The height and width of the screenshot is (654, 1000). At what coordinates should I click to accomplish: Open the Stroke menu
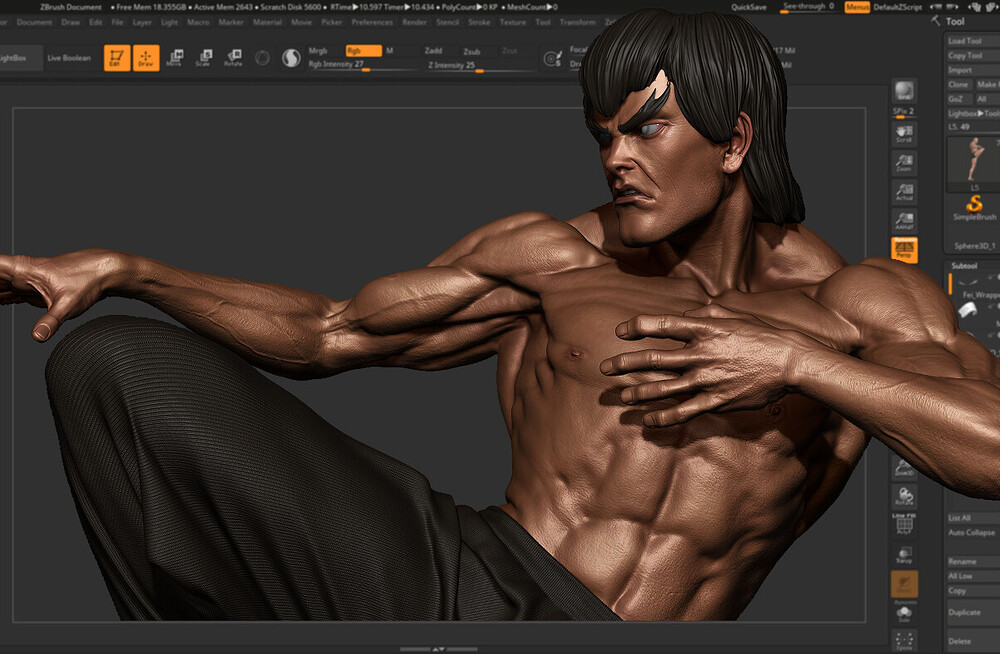pos(479,22)
